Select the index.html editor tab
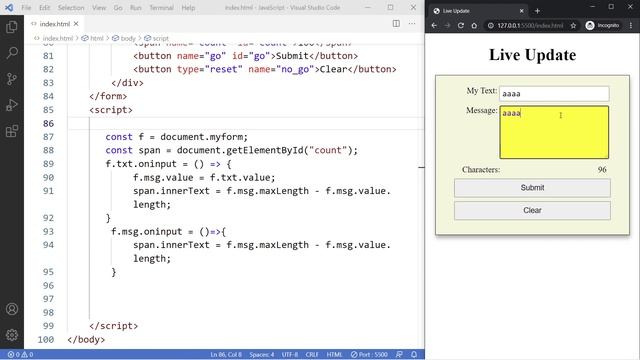This screenshot has width=640, height=360. coord(54,24)
